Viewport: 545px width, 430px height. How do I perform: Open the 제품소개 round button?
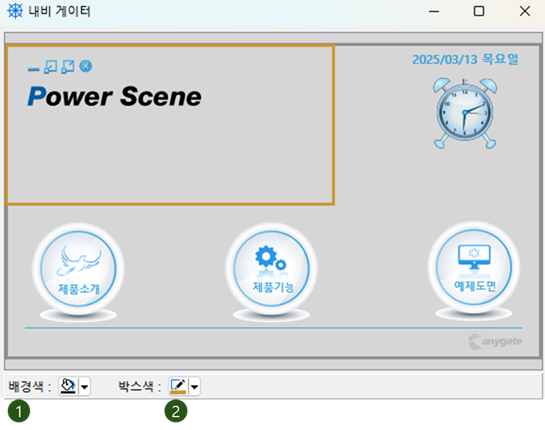pos(78,268)
